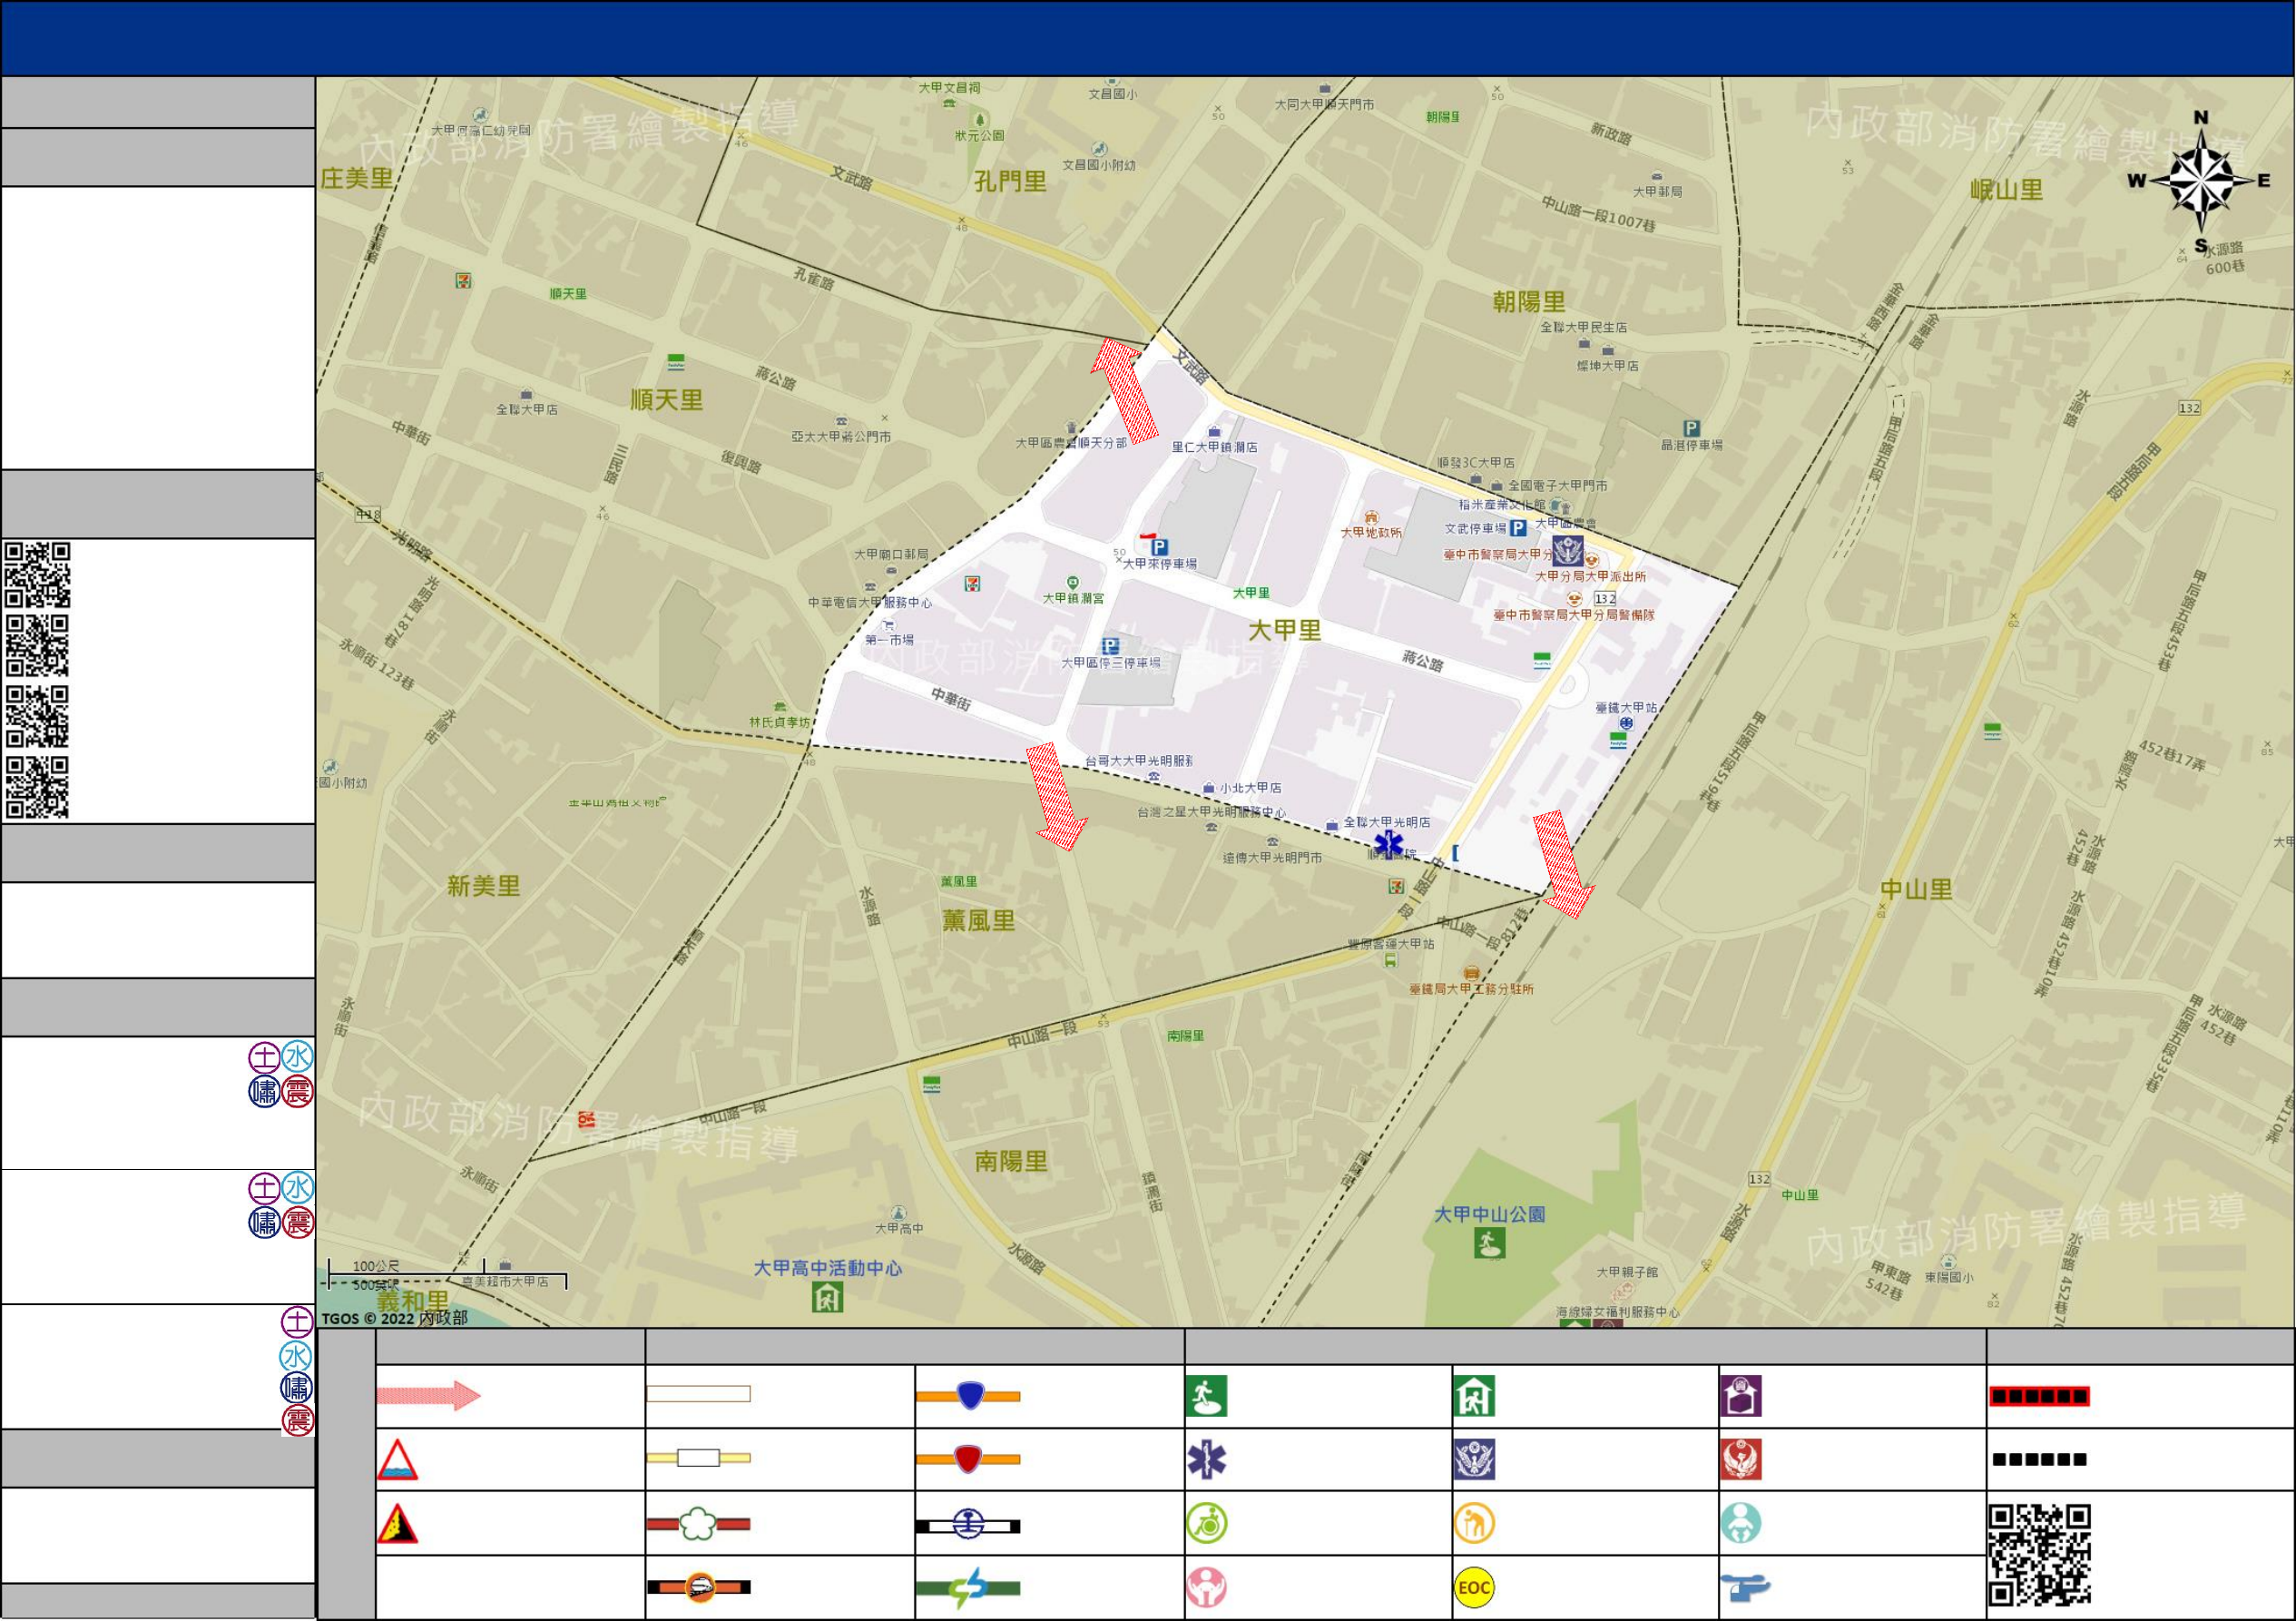Click the red-bordered dashed boundary line symbol
Image resolution: width=2296 pixels, height=1621 pixels.
2039,1397
